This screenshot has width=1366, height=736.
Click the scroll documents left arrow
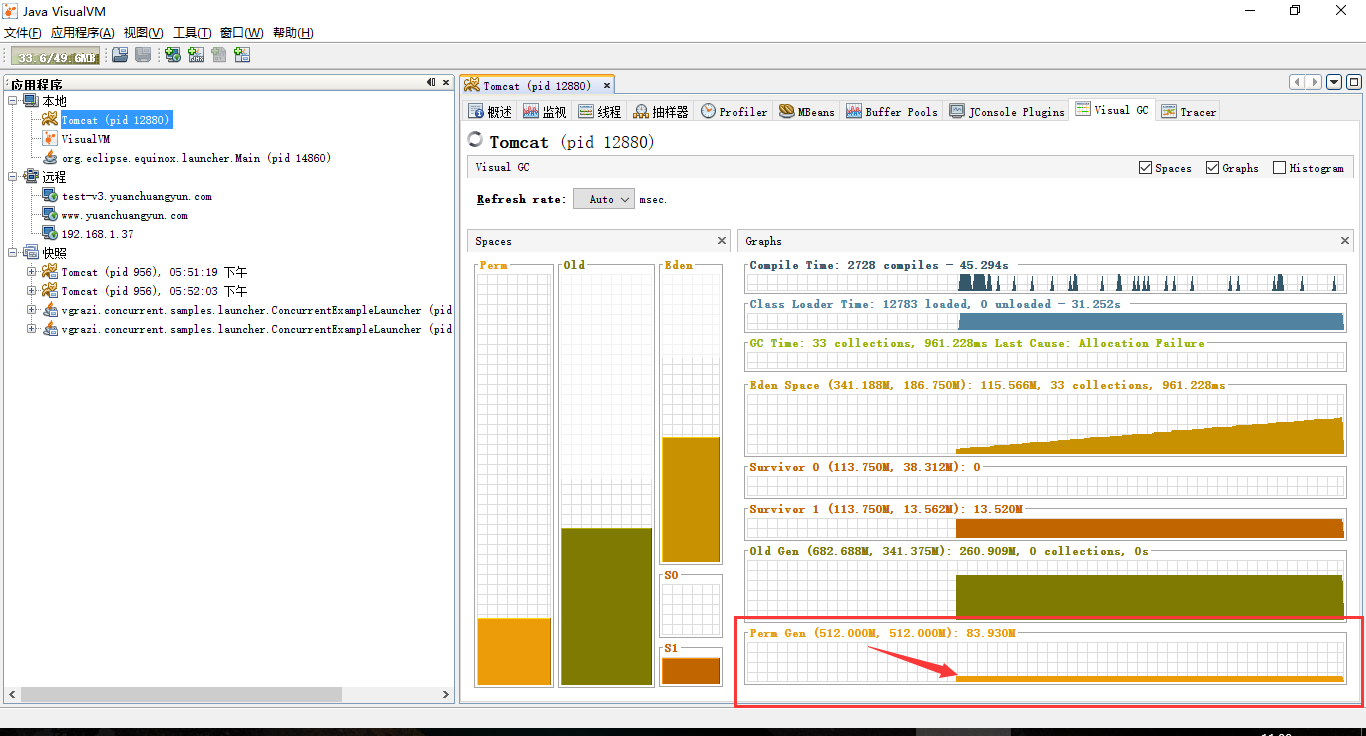click(x=1297, y=82)
